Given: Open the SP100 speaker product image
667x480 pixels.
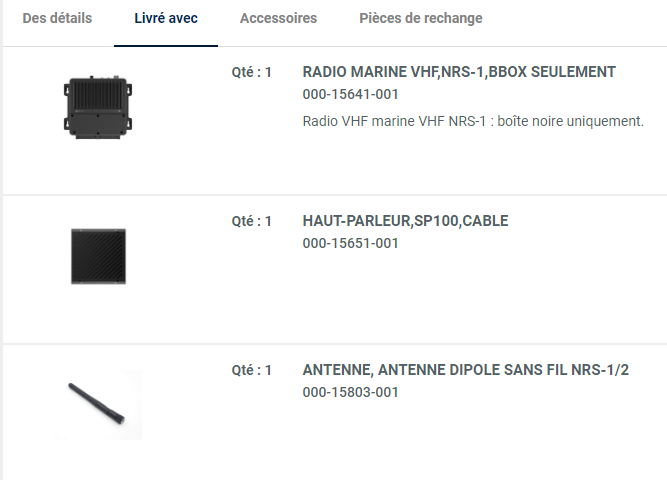Looking at the screenshot, I should coord(98,255).
